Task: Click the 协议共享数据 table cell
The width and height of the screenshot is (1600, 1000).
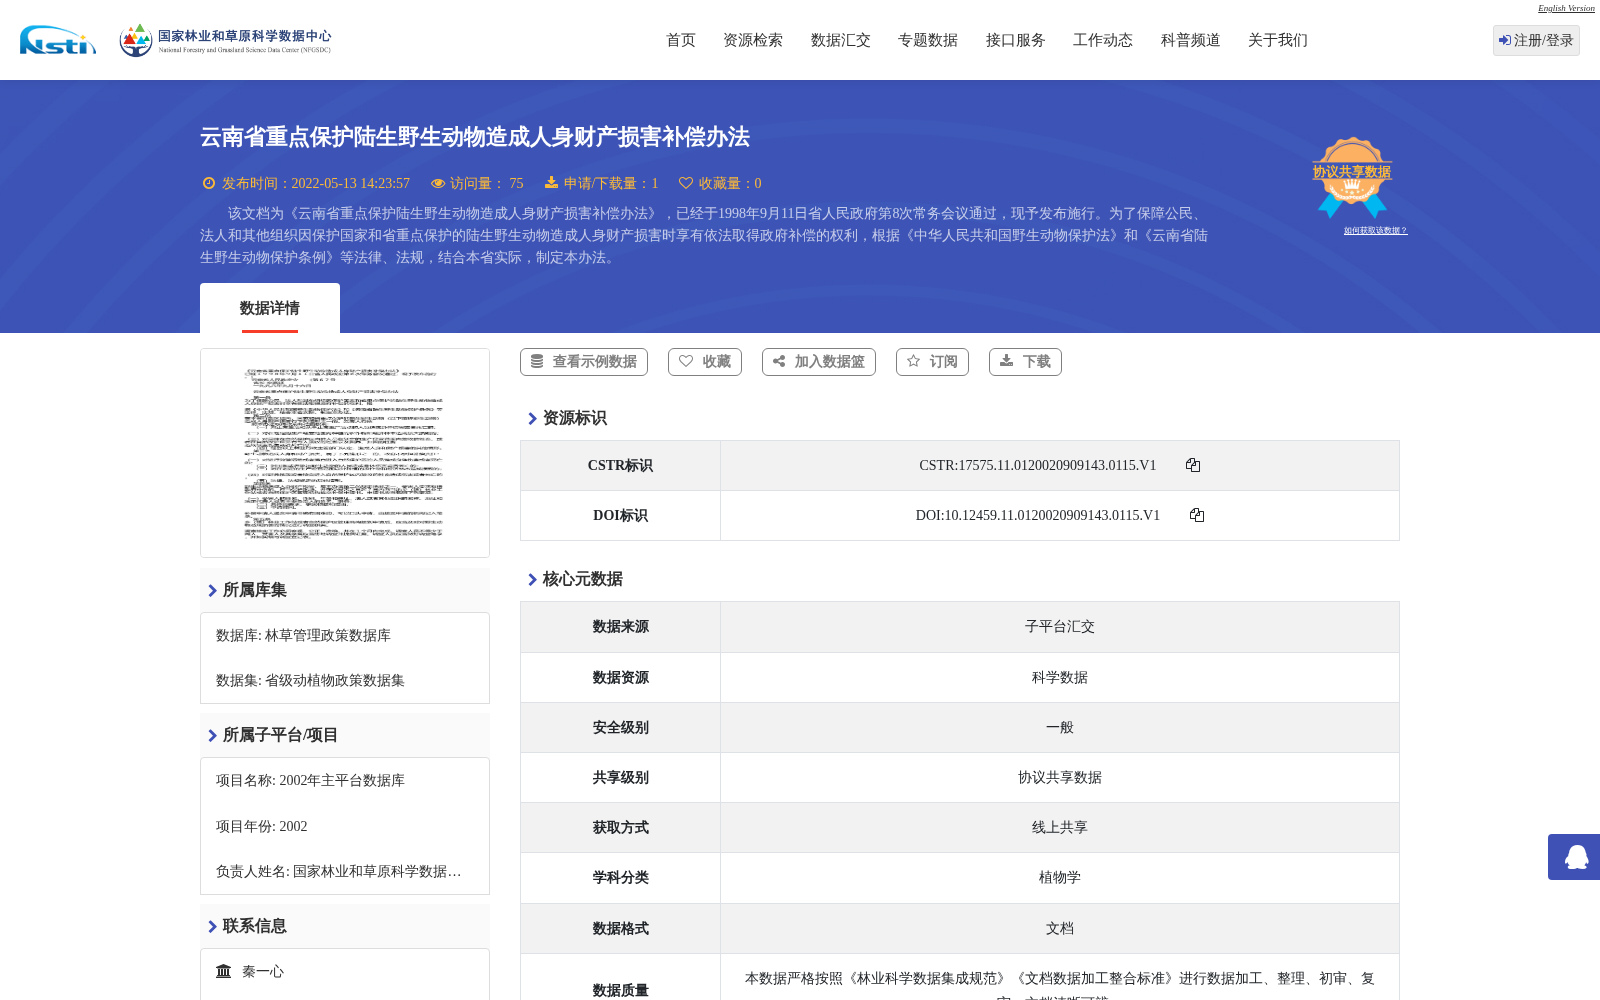Action: pyautogui.click(x=1060, y=777)
